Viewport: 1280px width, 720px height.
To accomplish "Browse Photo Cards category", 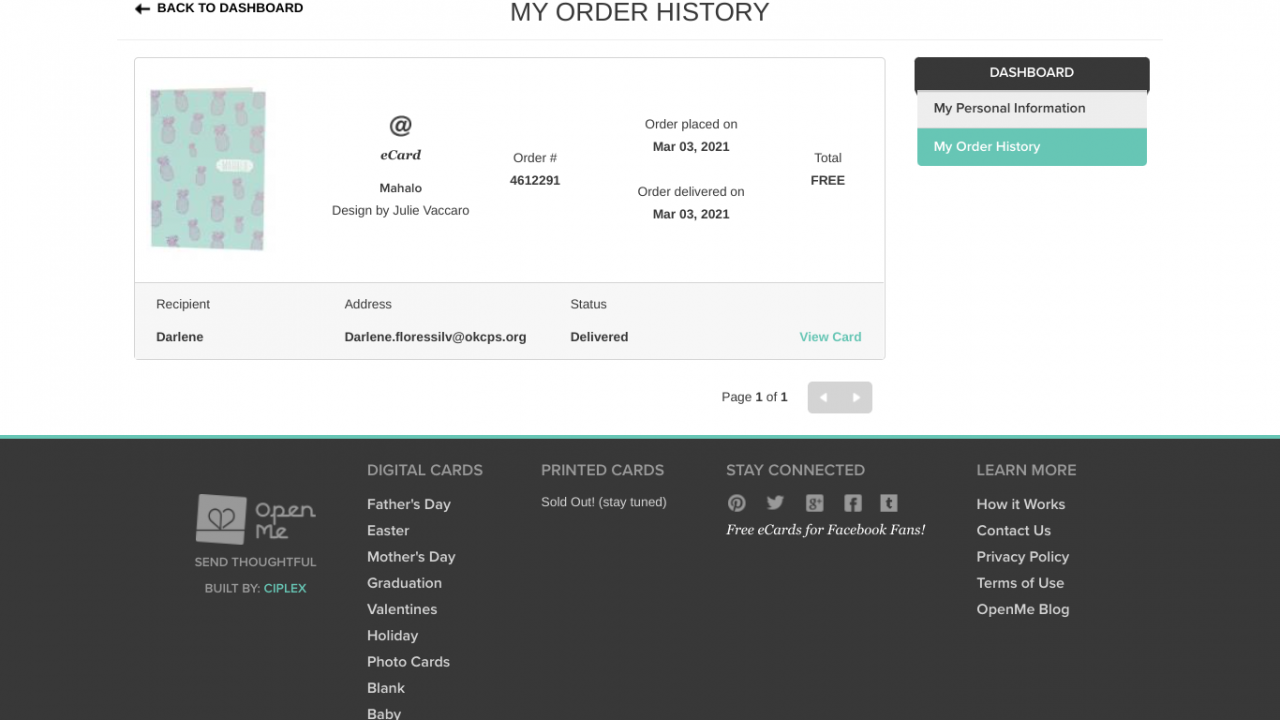I will [408, 662].
